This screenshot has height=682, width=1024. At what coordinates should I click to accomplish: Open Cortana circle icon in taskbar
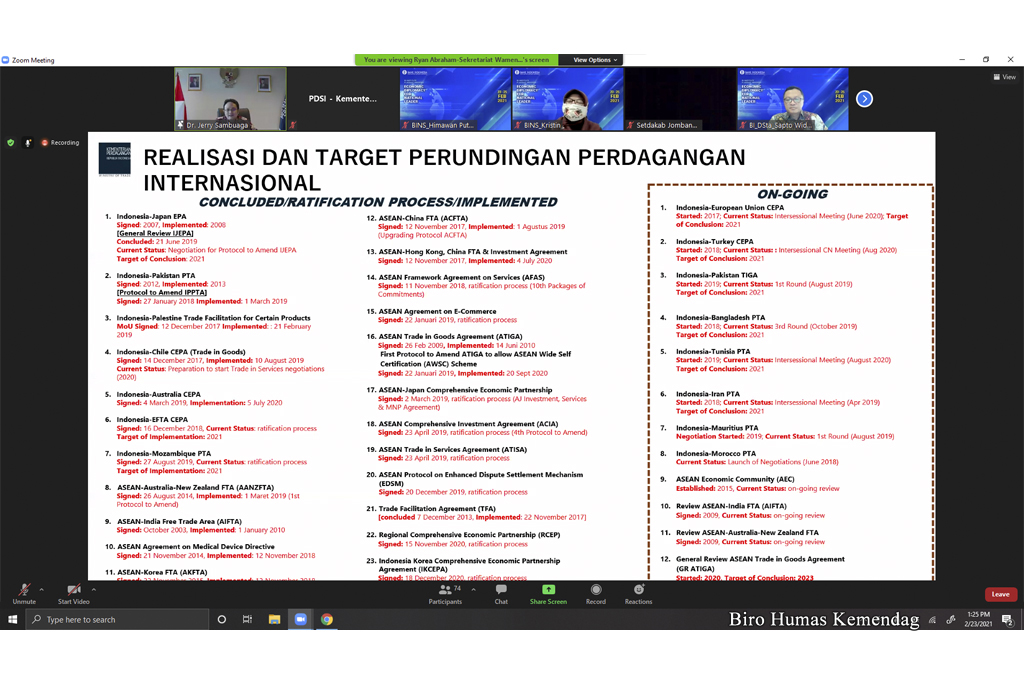pyautogui.click(x=222, y=619)
